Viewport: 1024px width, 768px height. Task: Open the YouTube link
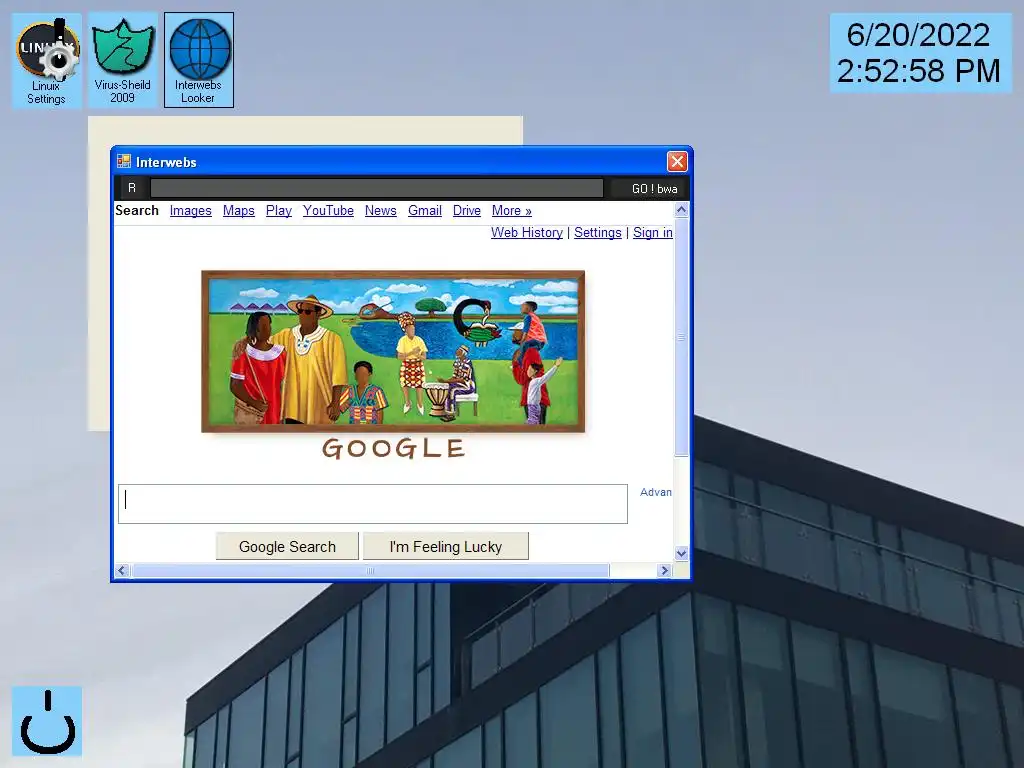328,210
